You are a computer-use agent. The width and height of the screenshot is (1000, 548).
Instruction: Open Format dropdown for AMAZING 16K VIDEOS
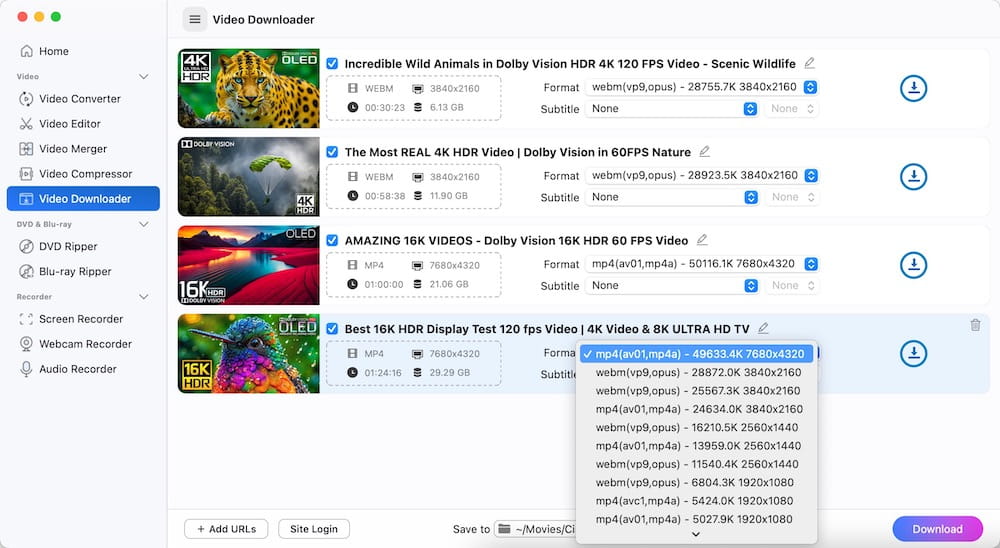click(702, 263)
